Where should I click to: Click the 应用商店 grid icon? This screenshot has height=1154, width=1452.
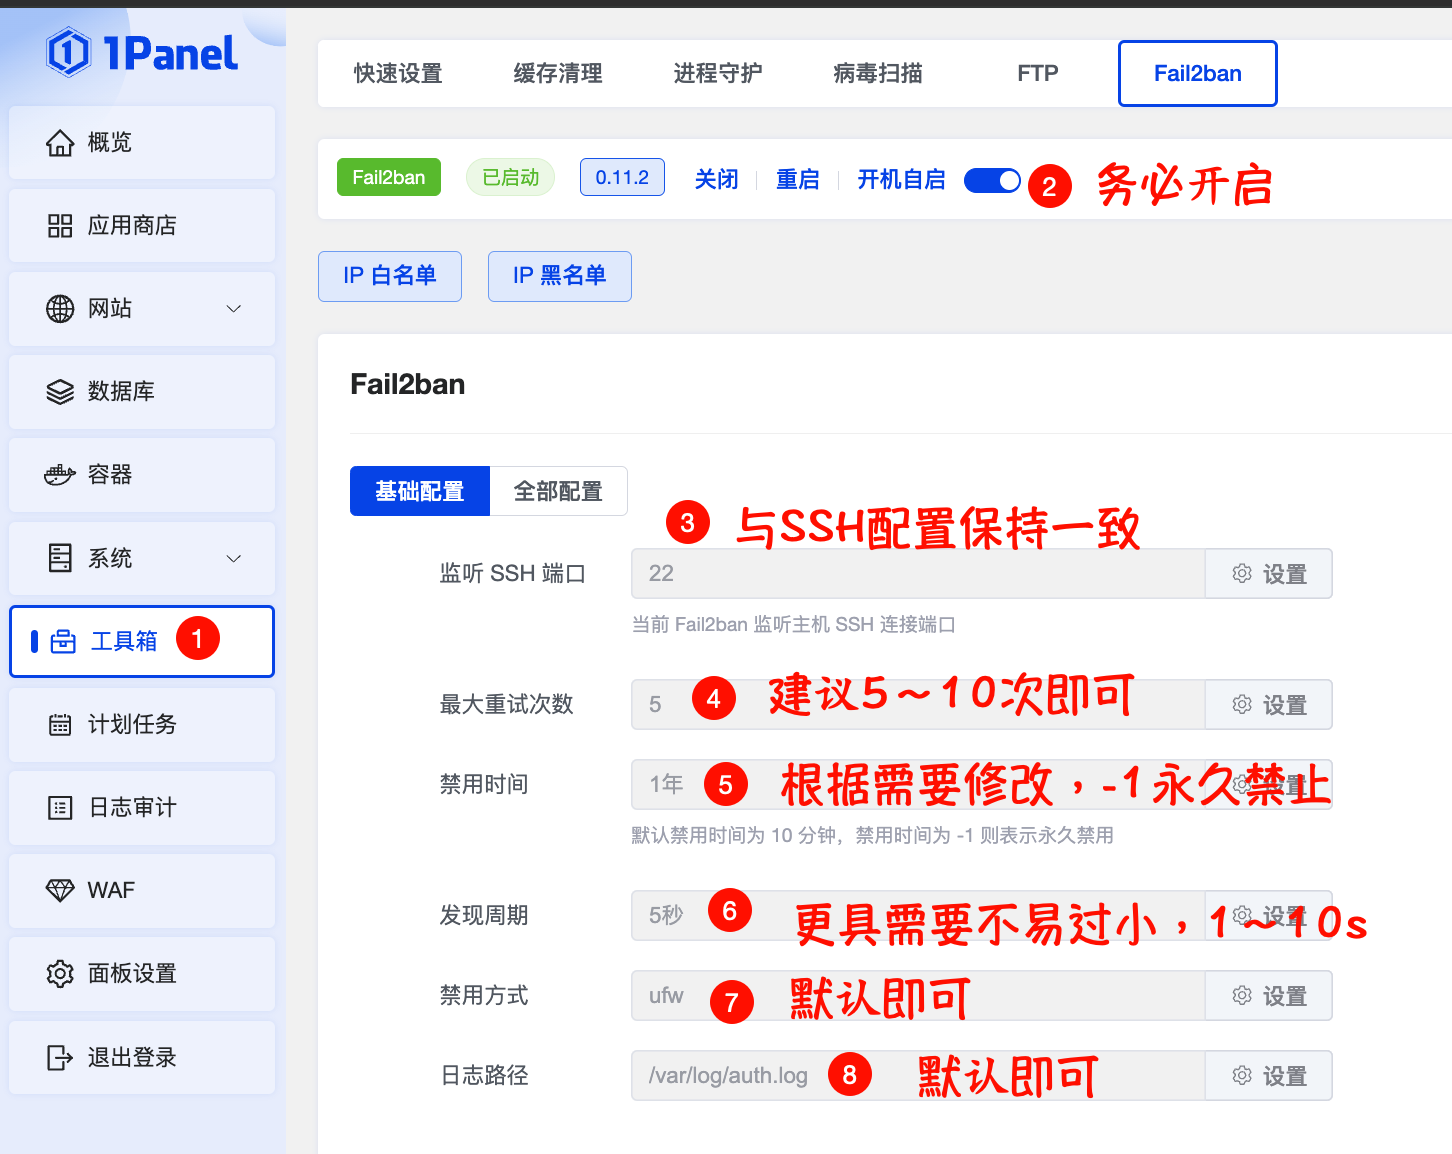pyautogui.click(x=60, y=226)
